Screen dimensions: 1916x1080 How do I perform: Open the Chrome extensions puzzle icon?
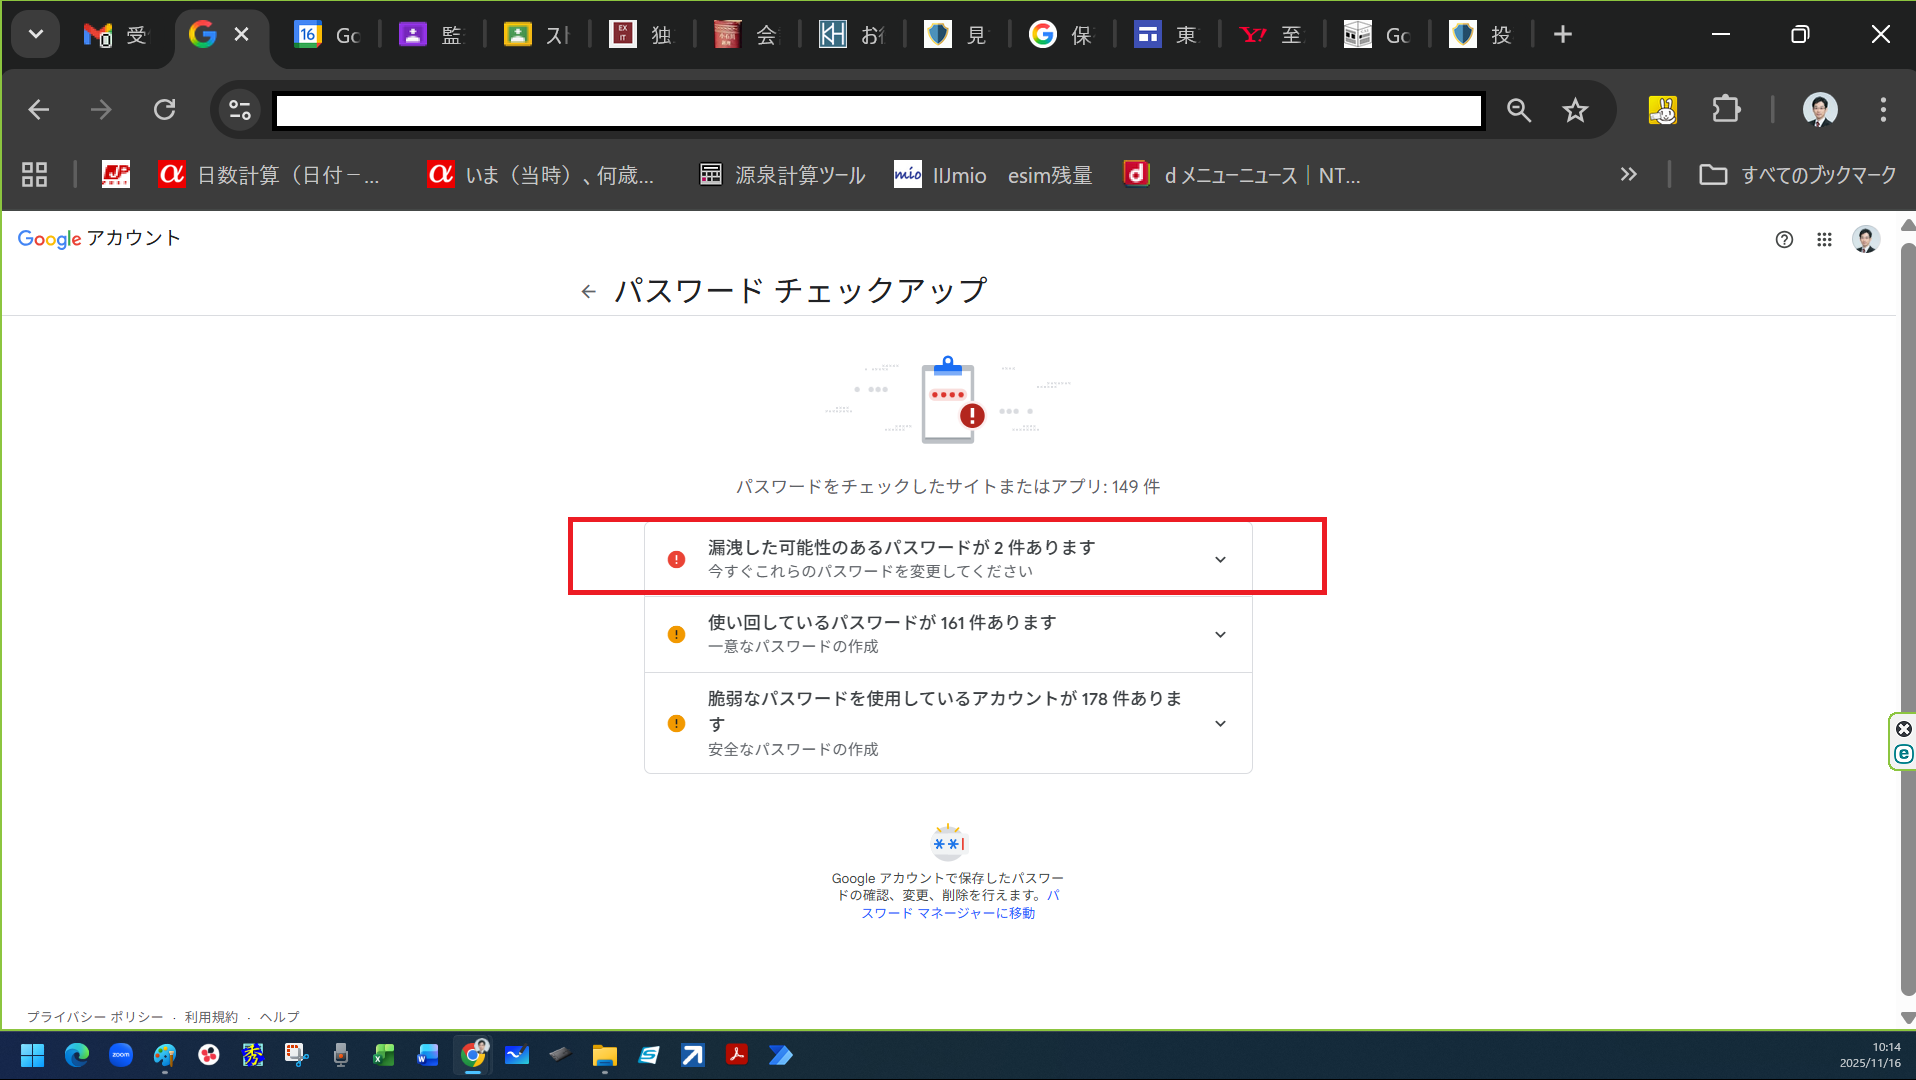pyautogui.click(x=1726, y=110)
